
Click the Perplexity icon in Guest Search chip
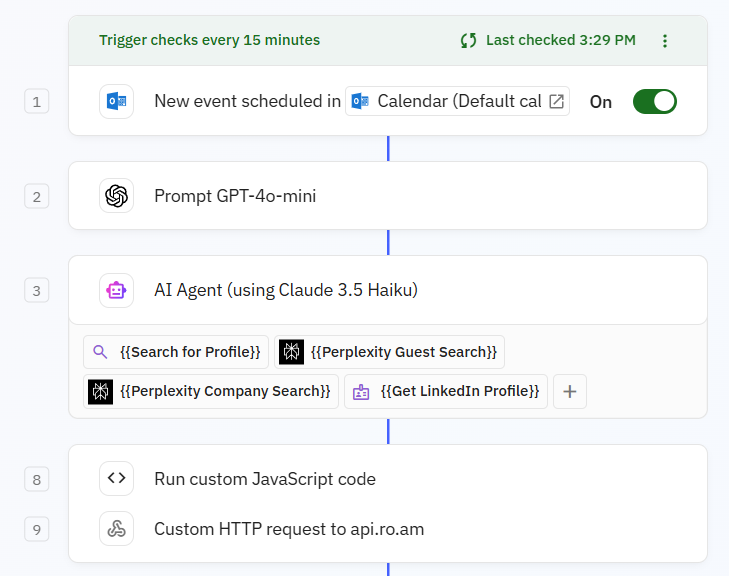pyautogui.click(x=292, y=352)
